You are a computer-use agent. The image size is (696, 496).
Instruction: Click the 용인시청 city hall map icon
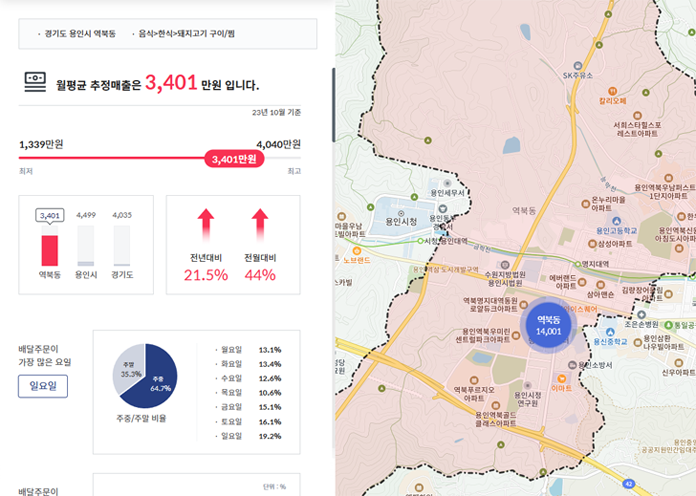click(401, 214)
